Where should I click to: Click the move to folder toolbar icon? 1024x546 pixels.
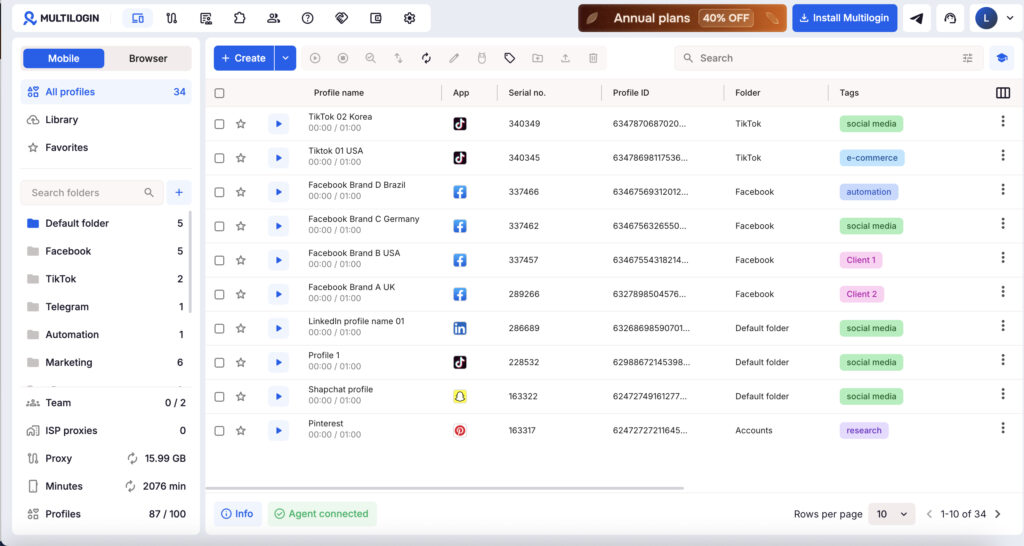(537, 58)
